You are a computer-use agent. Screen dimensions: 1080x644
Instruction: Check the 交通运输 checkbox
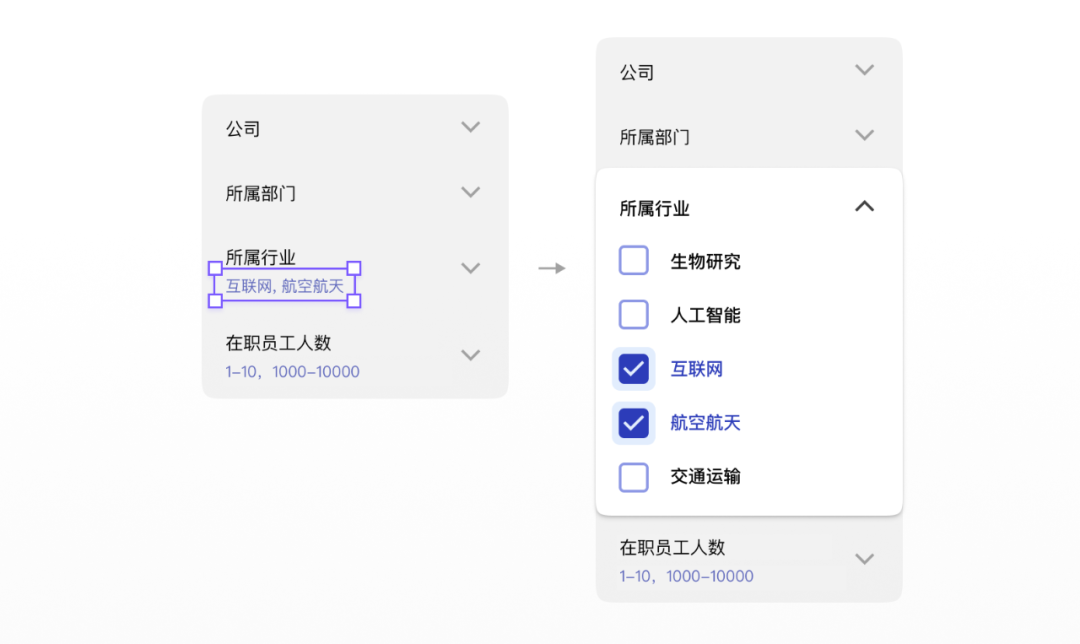tap(634, 477)
